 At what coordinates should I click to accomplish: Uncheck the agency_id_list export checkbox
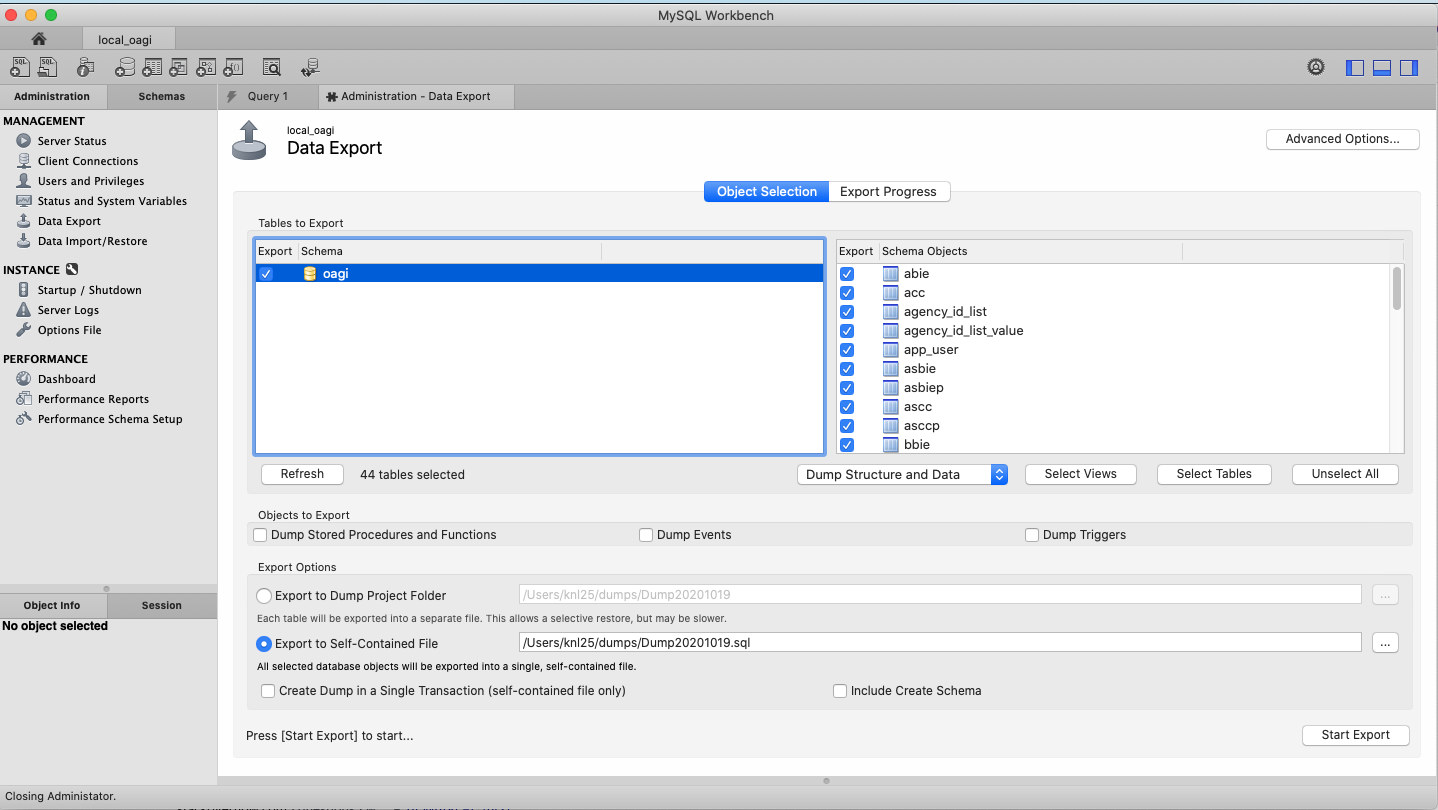coord(847,312)
